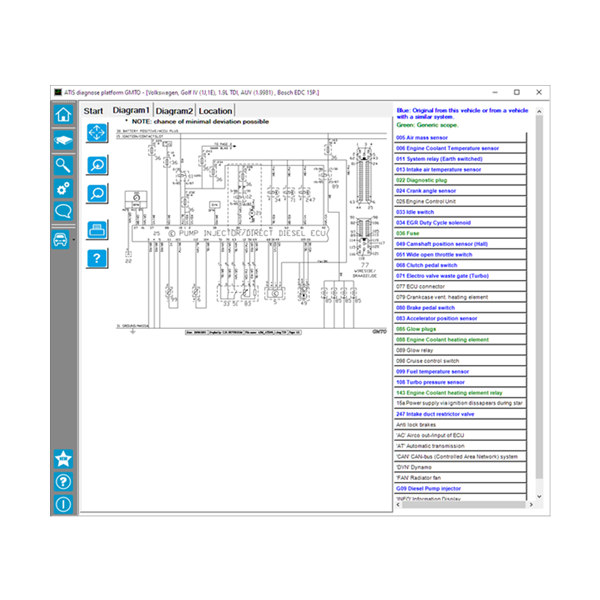
Task: Open the diagram help question mark button
Action: (96, 258)
